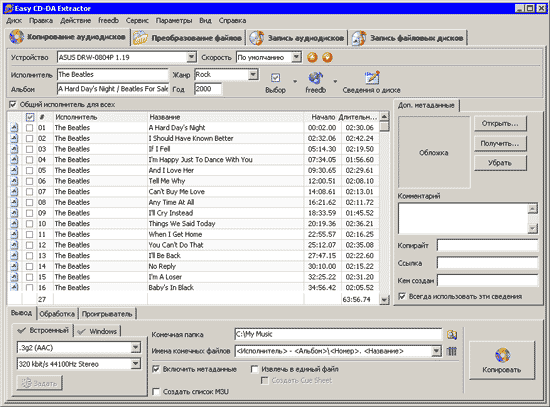Expand the Устройство ASUS DRW drive dropdown

(x=191, y=57)
